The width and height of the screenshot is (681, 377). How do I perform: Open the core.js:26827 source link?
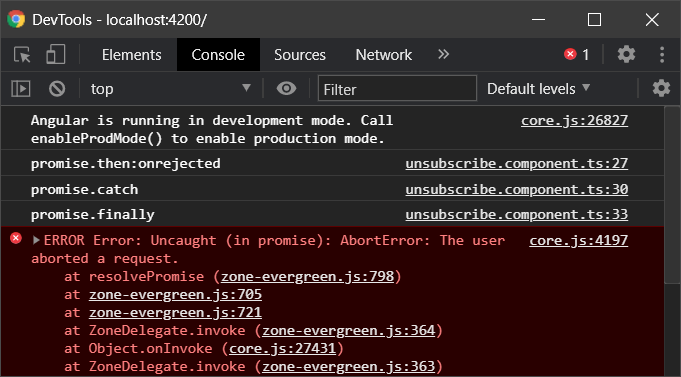click(575, 120)
